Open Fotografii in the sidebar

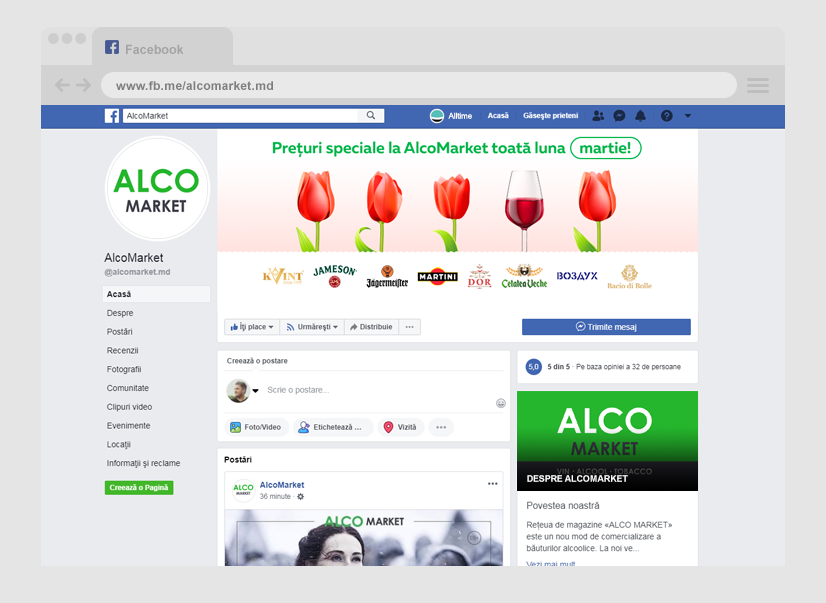[x=124, y=370]
